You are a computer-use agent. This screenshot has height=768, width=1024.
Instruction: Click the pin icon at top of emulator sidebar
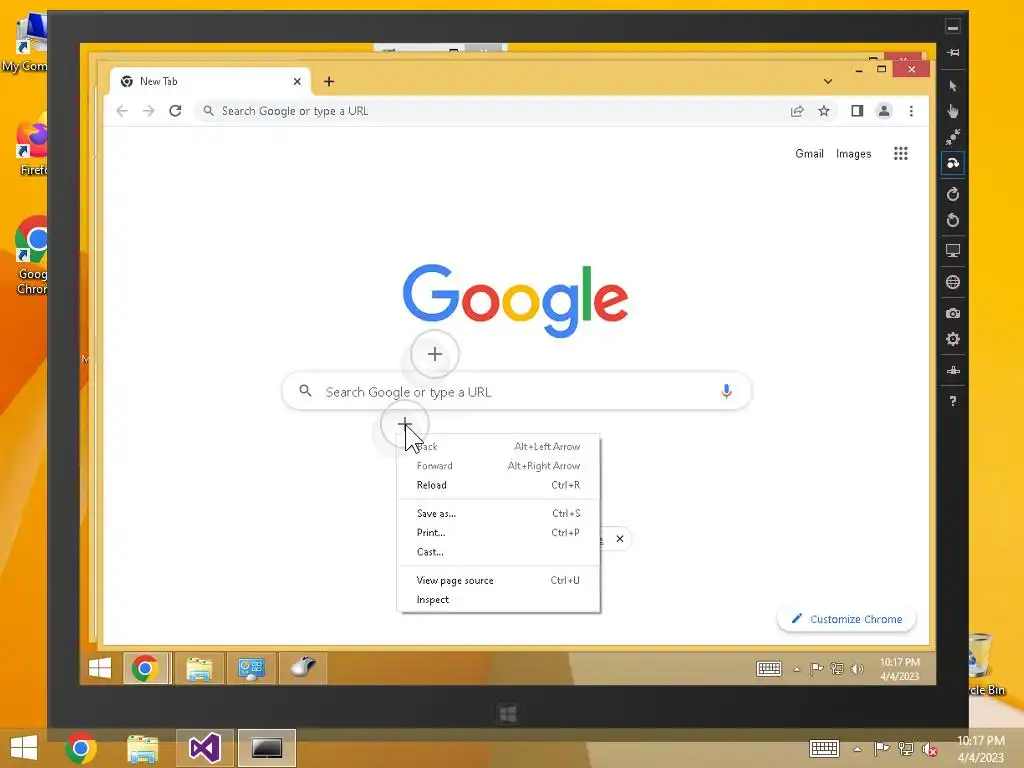point(953,52)
